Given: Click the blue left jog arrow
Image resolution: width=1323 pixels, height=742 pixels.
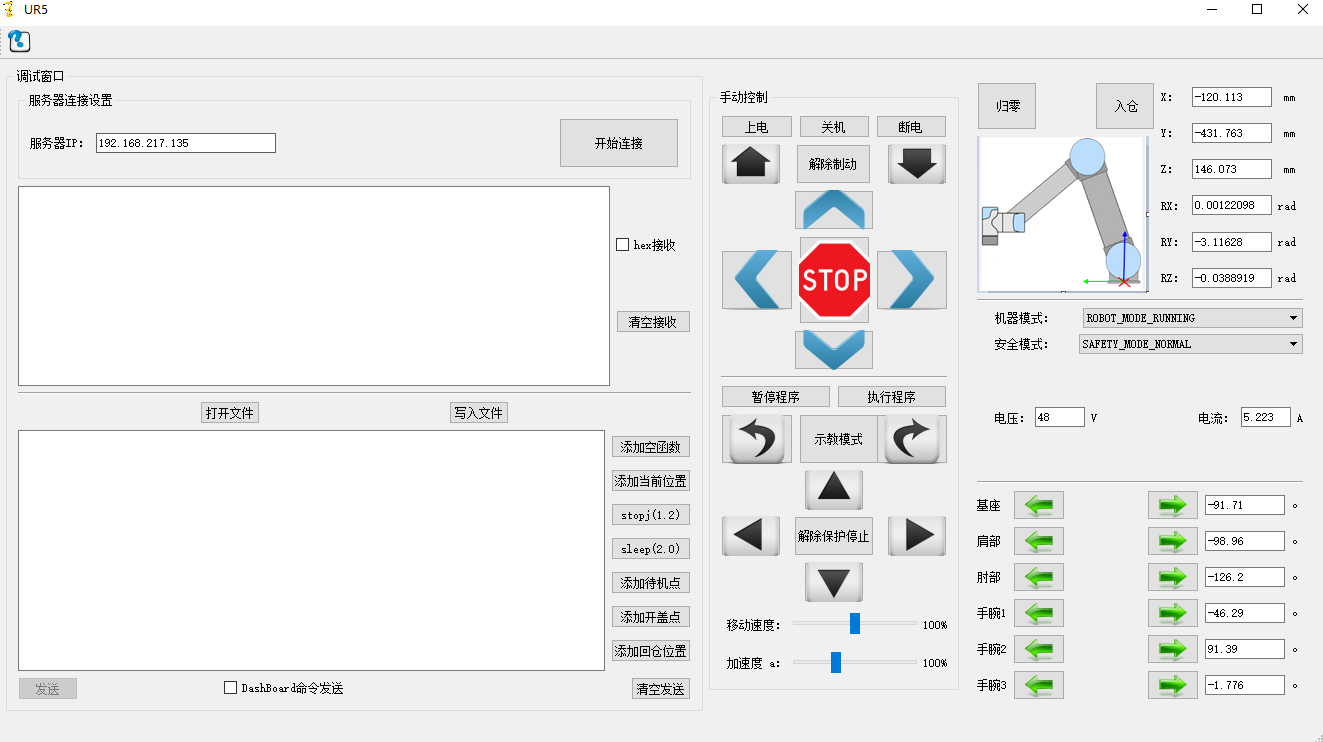Looking at the screenshot, I should 757,280.
